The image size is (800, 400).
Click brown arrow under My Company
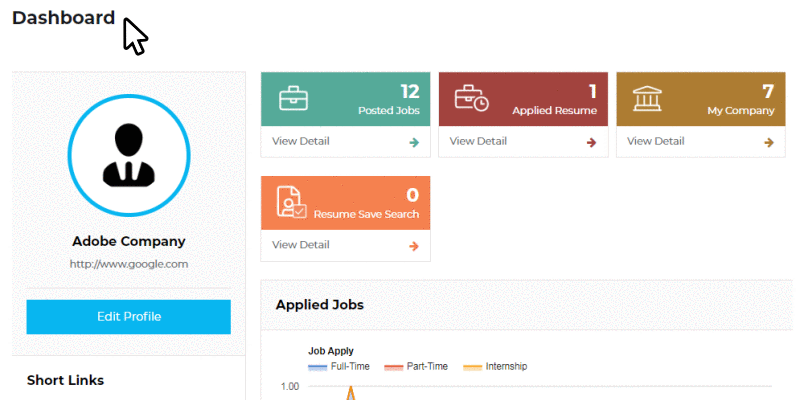(x=769, y=142)
